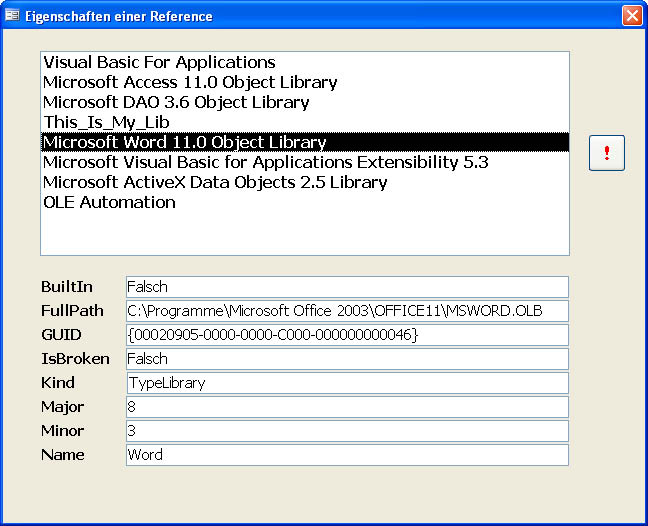This screenshot has width=648, height=526.
Task: Select Visual Basic For Applications in list
Action: click(x=305, y=62)
